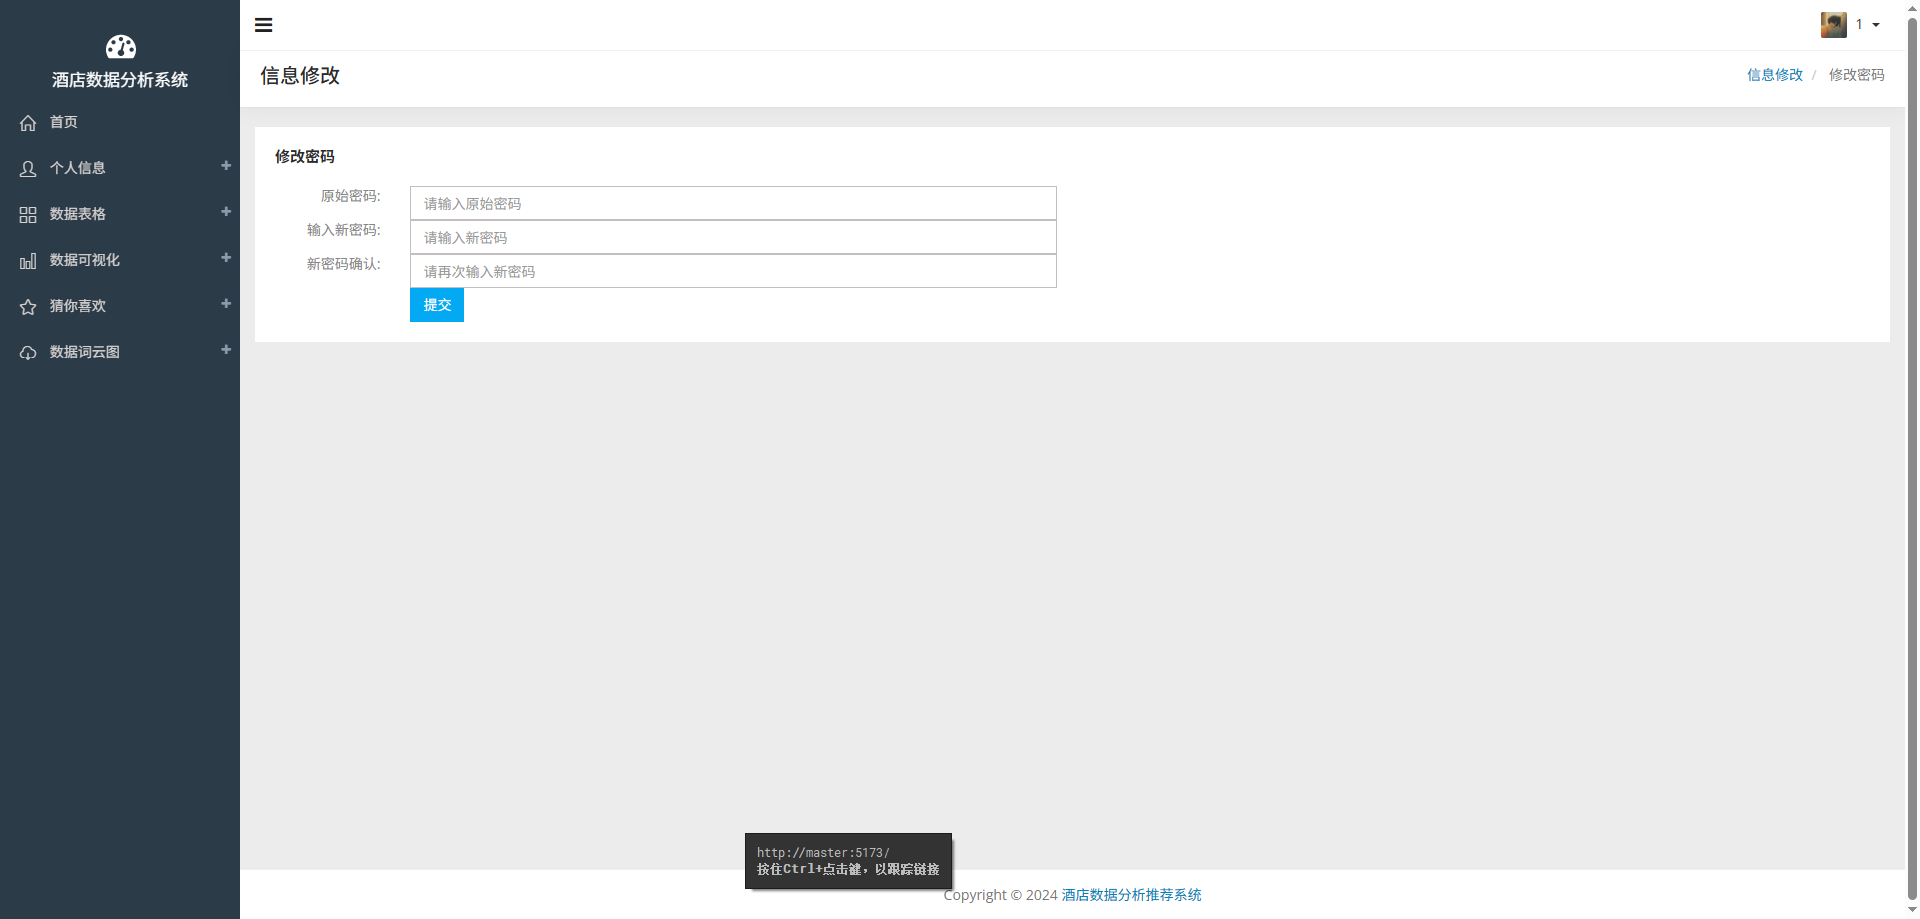Toggle sidebar with hamburger menu icon
Screen dimensions: 1920x919
click(264, 25)
